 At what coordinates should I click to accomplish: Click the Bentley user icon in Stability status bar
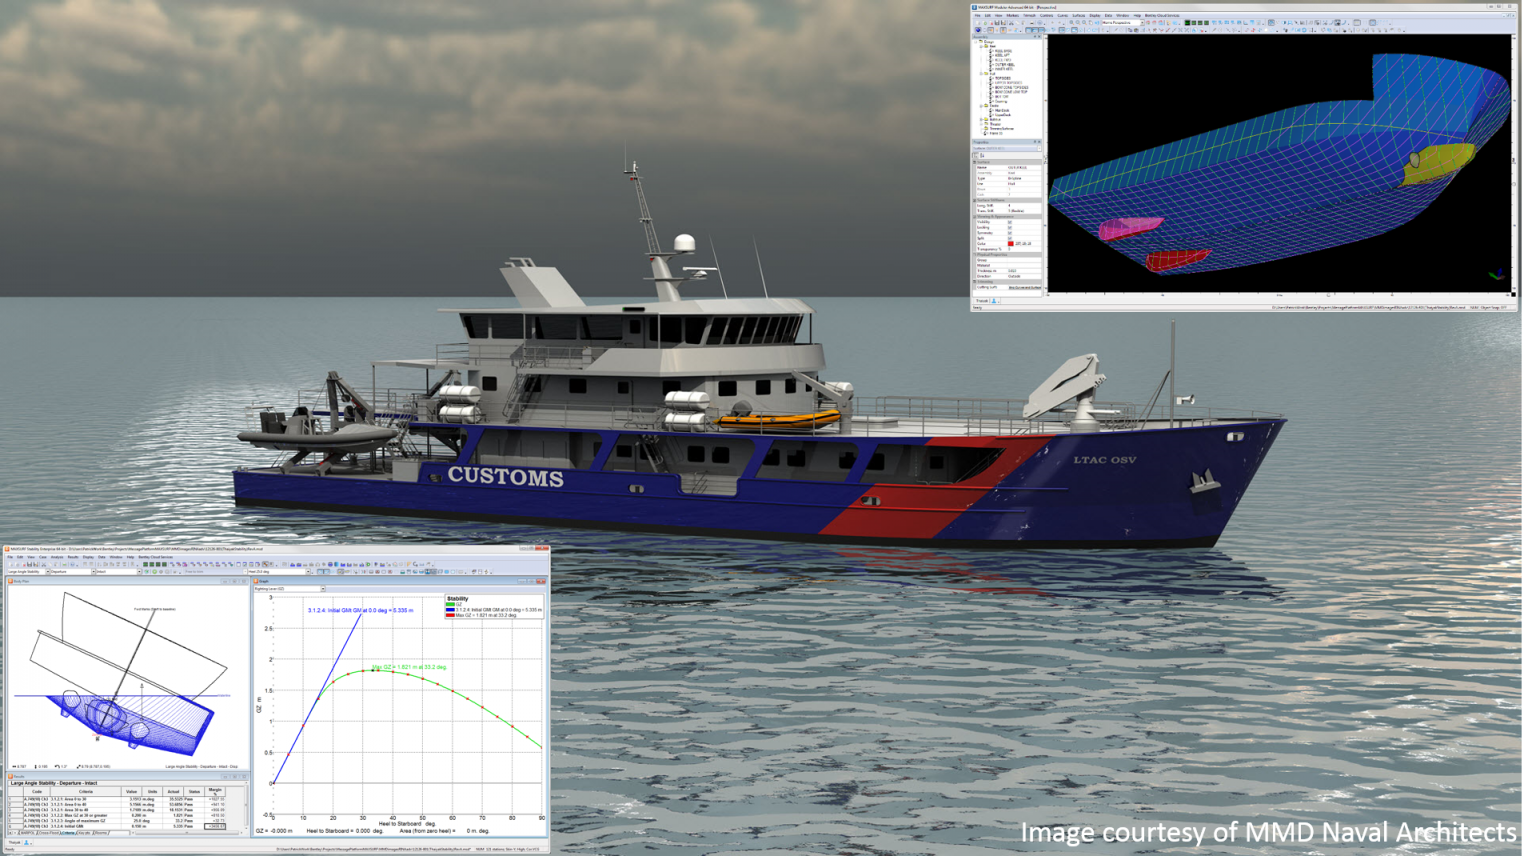(x=26, y=842)
